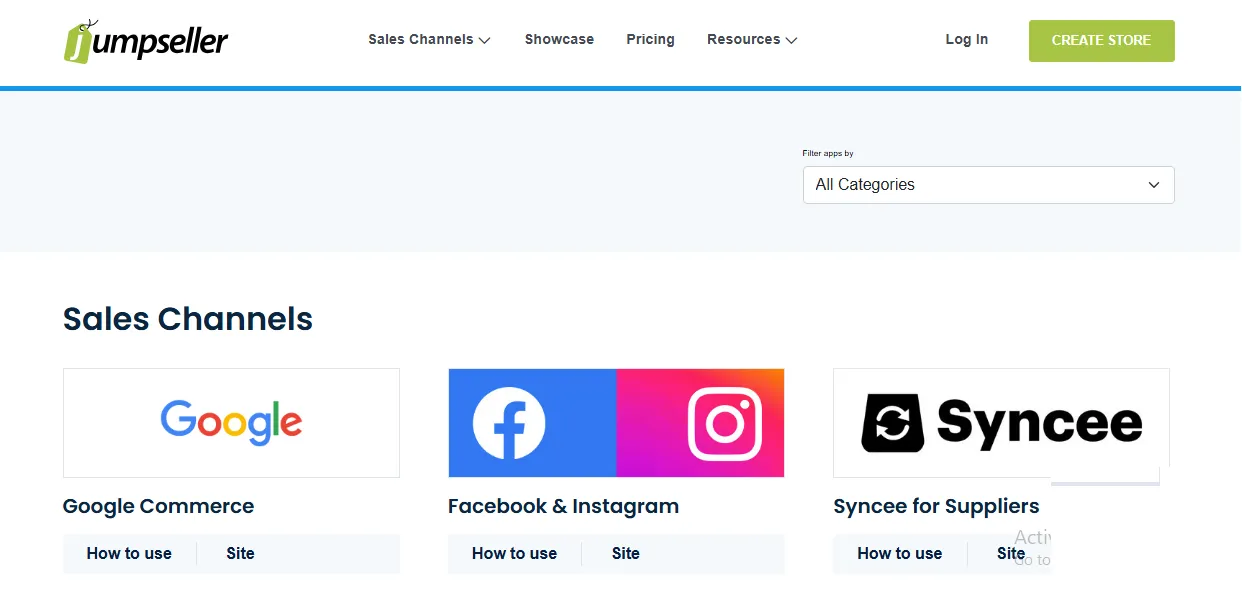The width and height of the screenshot is (1242, 594).
Task: Click the Jumpseller logo
Action: click(146, 41)
